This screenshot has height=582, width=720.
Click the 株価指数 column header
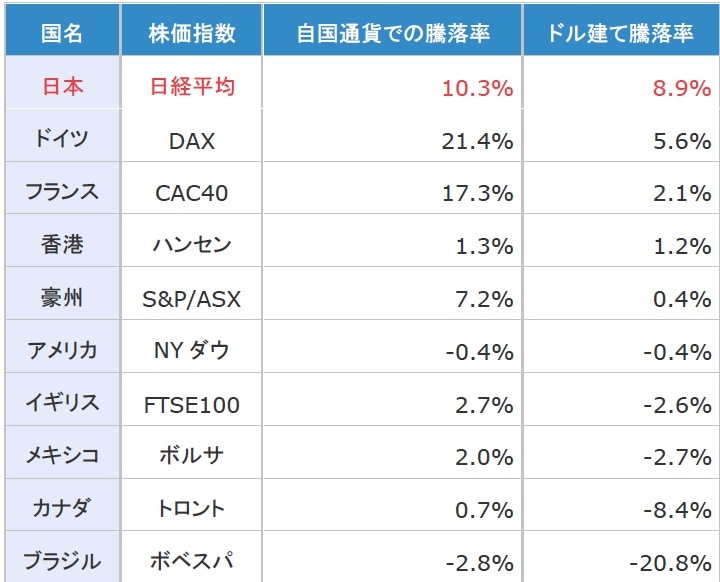pyautogui.click(x=192, y=33)
